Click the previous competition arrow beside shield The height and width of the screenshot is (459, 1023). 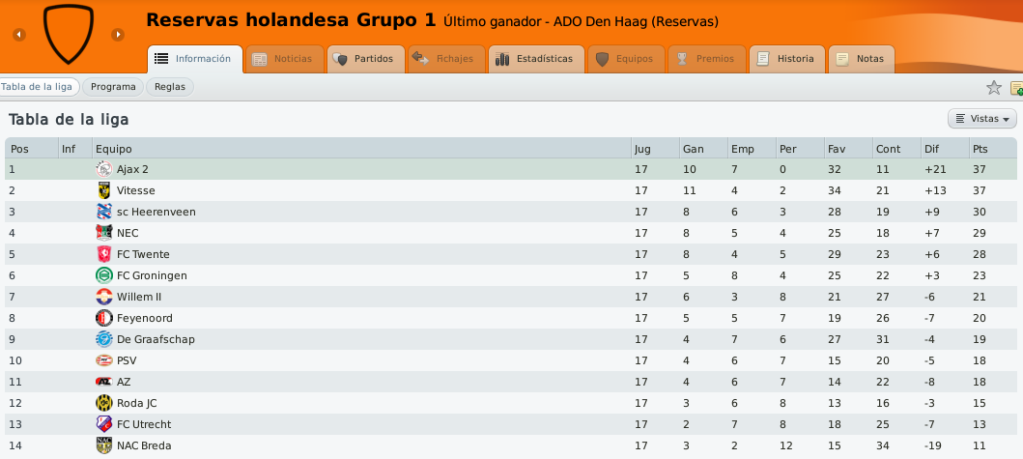coord(20,35)
